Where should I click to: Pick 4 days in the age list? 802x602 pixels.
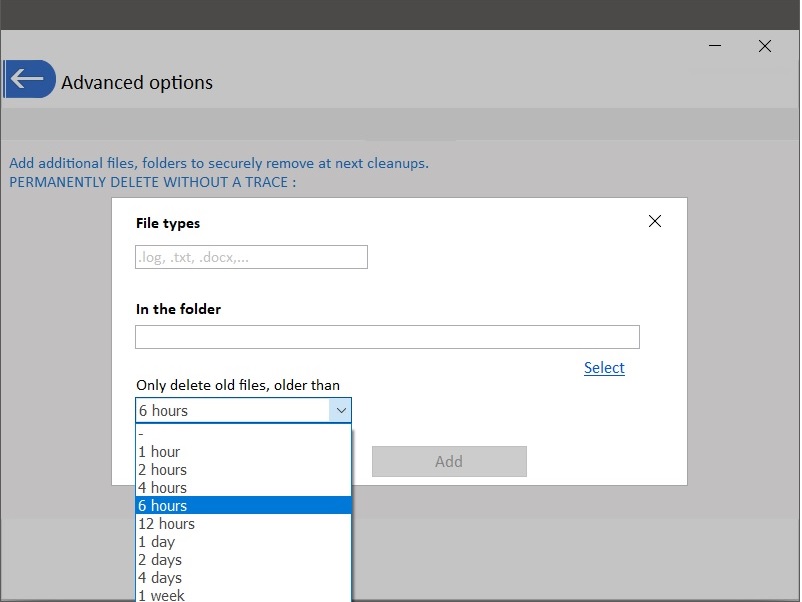tap(243, 578)
